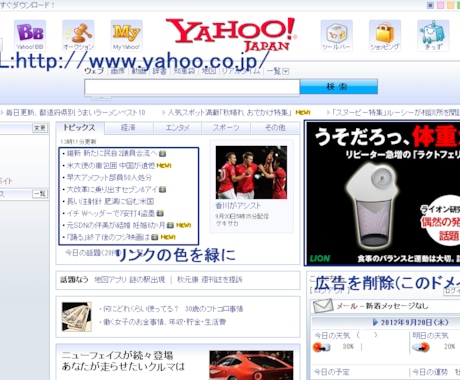
Task: Open headline イチ Wヘッダーで7安打4盗塁
Action: click(110, 213)
